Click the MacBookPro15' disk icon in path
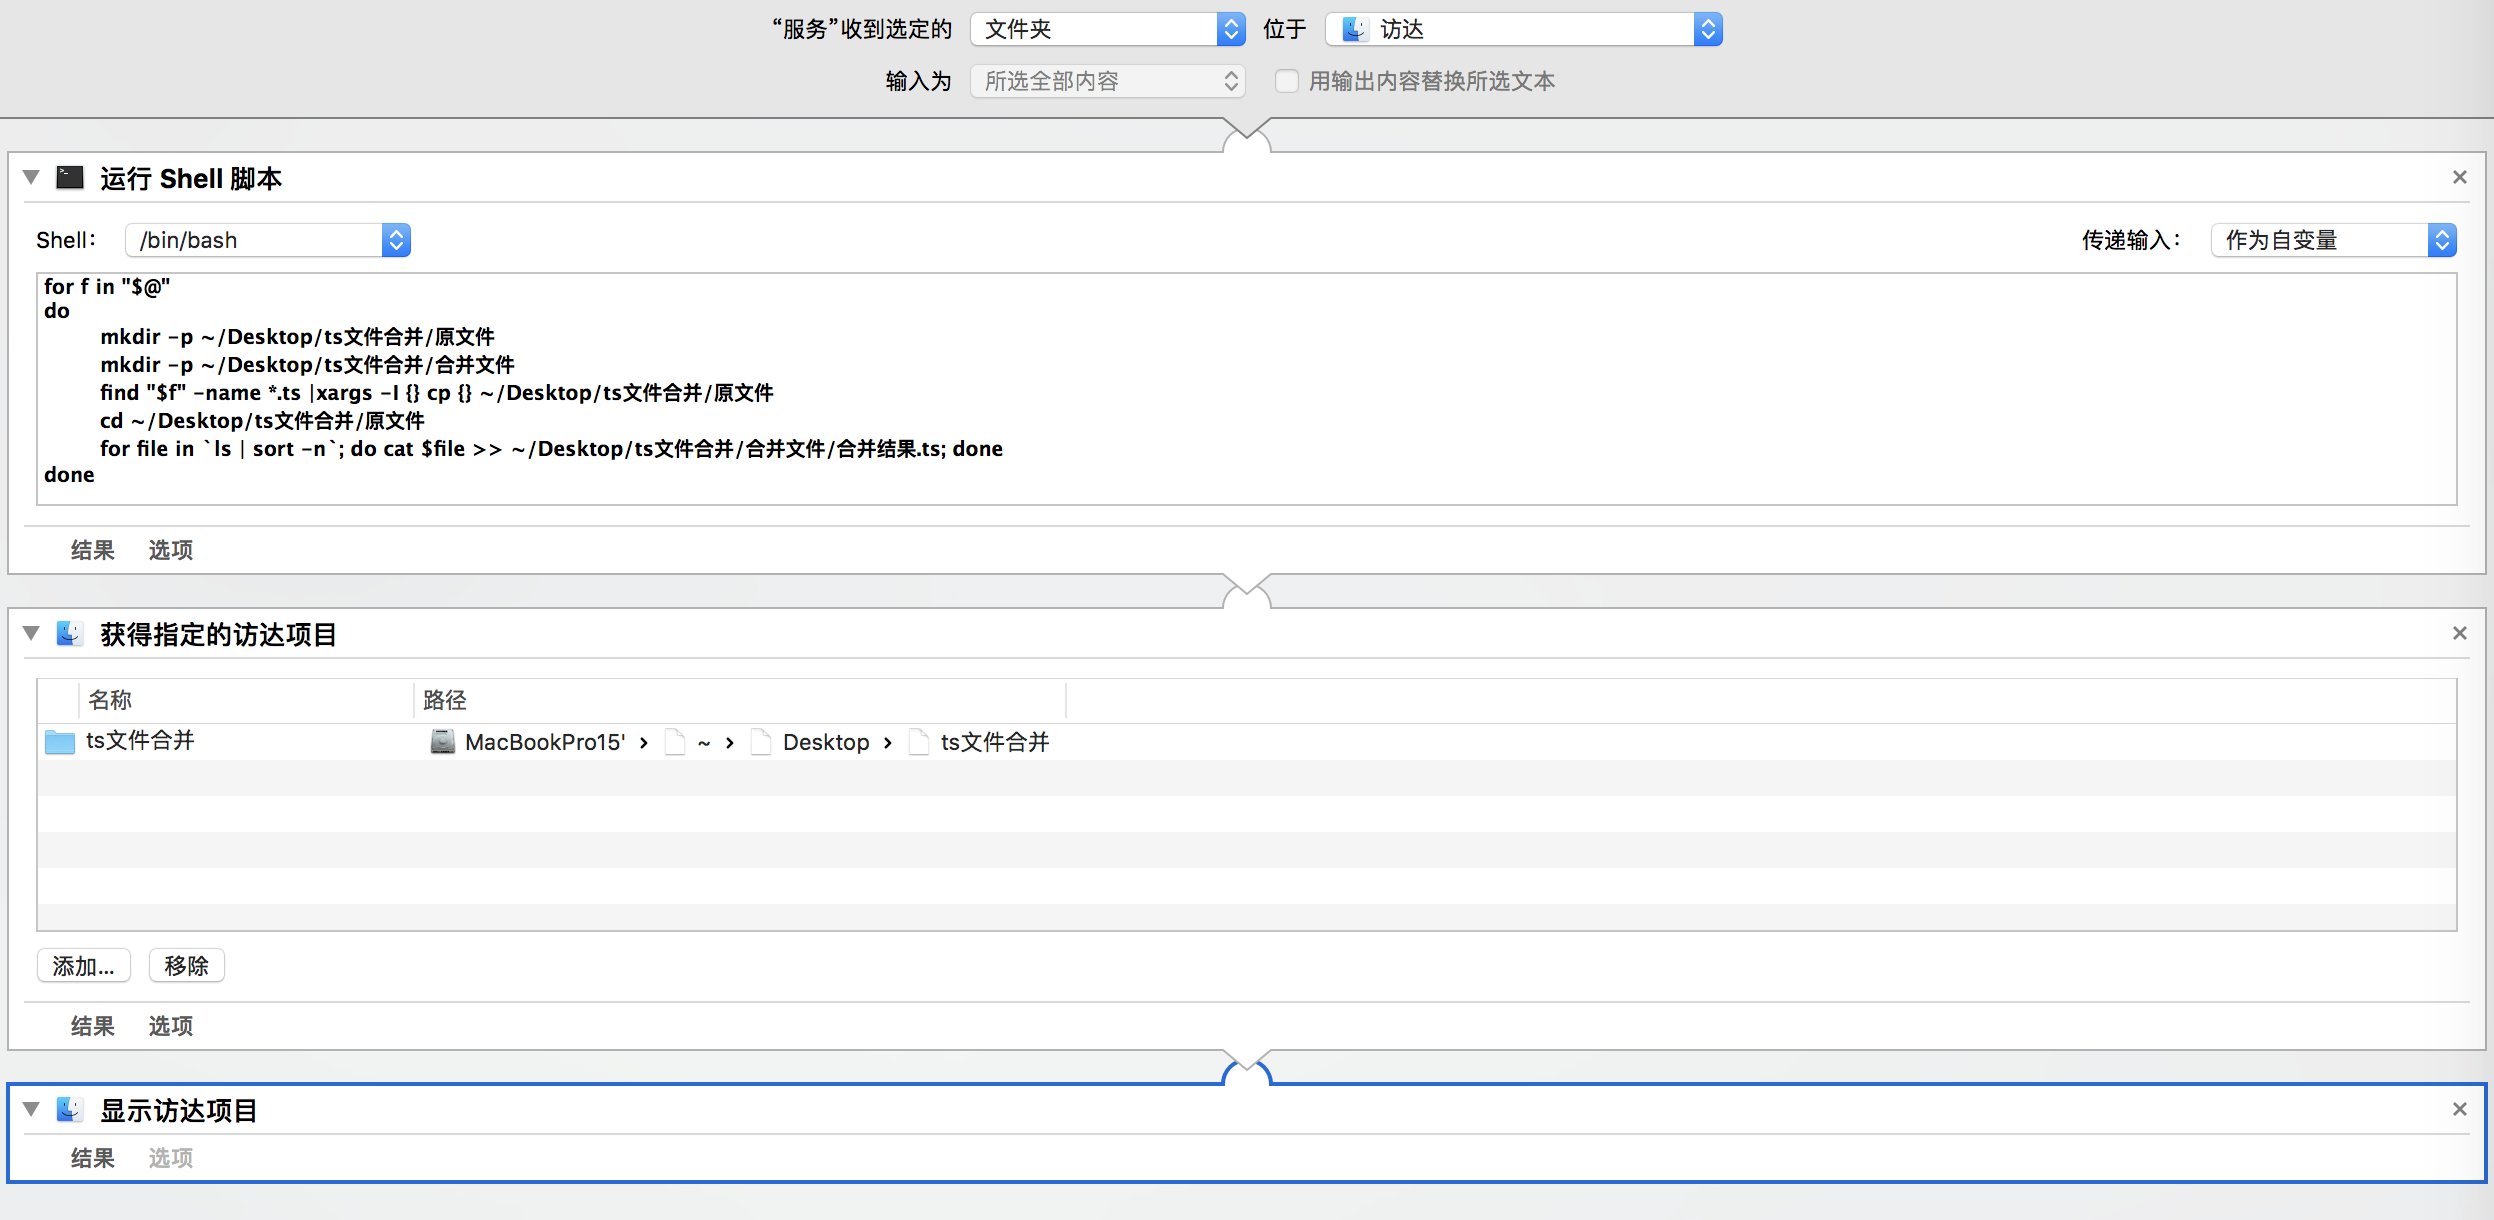The height and width of the screenshot is (1220, 2494). coord(442,742)
